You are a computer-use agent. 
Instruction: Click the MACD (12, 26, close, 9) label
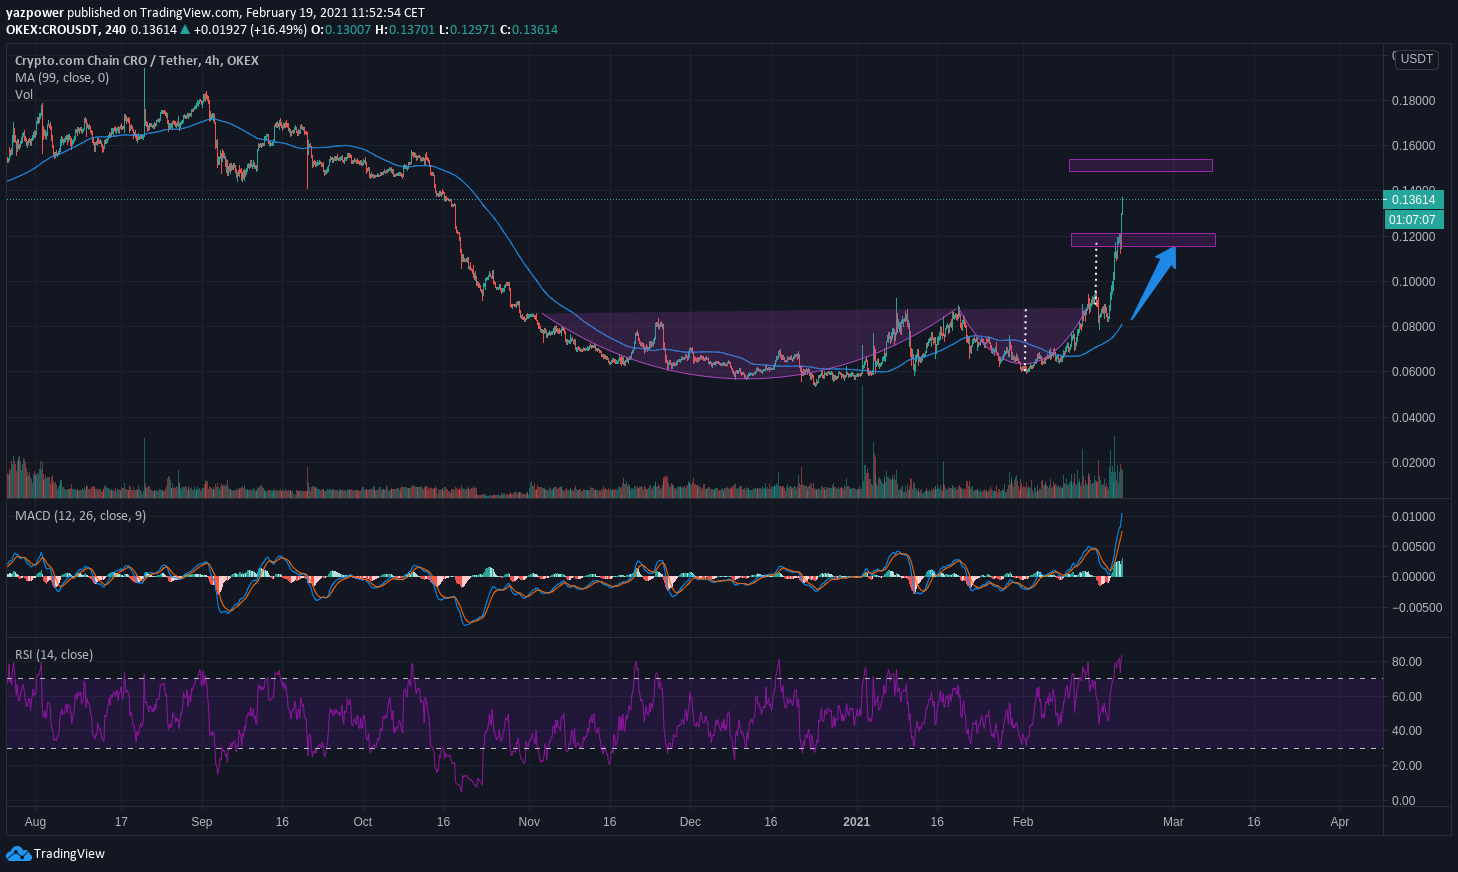80,515
